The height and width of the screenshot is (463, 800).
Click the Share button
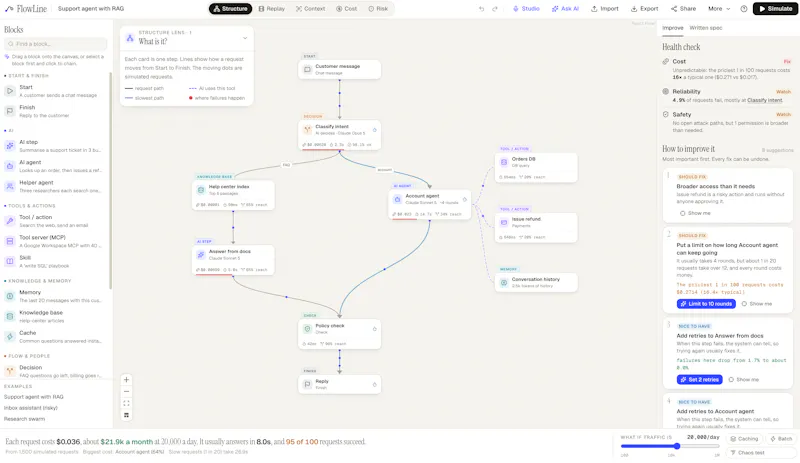click(x=683, y=9)
